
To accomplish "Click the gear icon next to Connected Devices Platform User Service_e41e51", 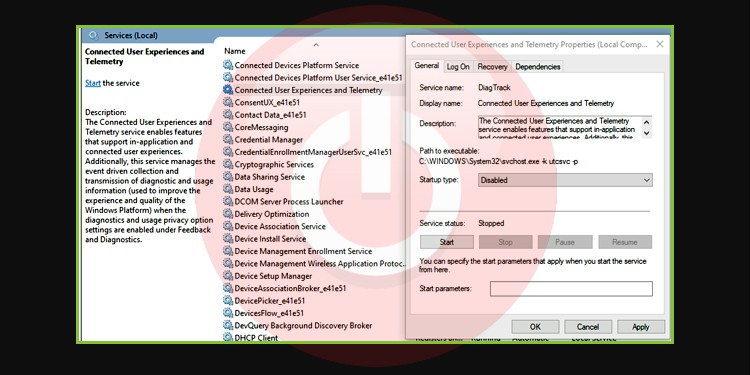I will (228, 77).
